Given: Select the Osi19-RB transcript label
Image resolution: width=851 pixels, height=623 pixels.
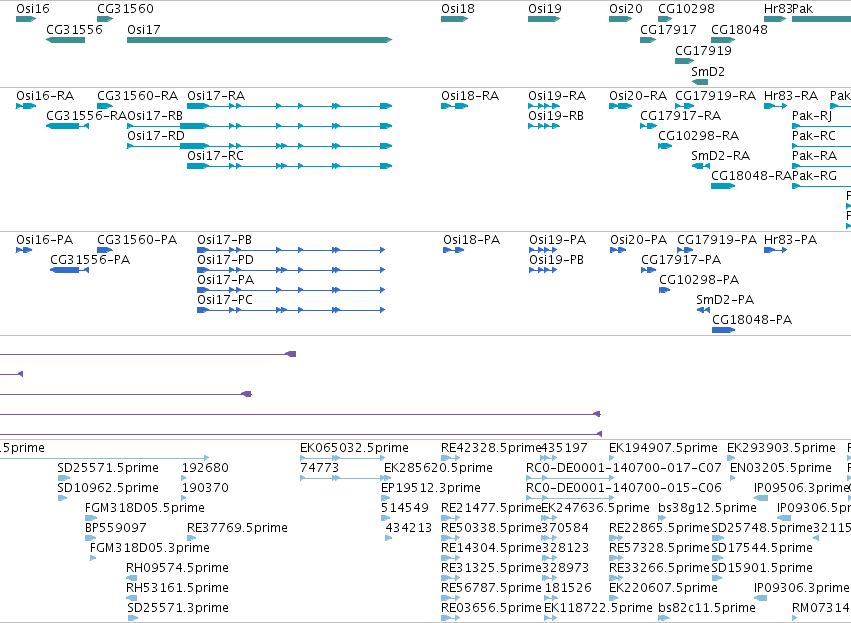Looking at the screenshot, I should coord(556,116).
